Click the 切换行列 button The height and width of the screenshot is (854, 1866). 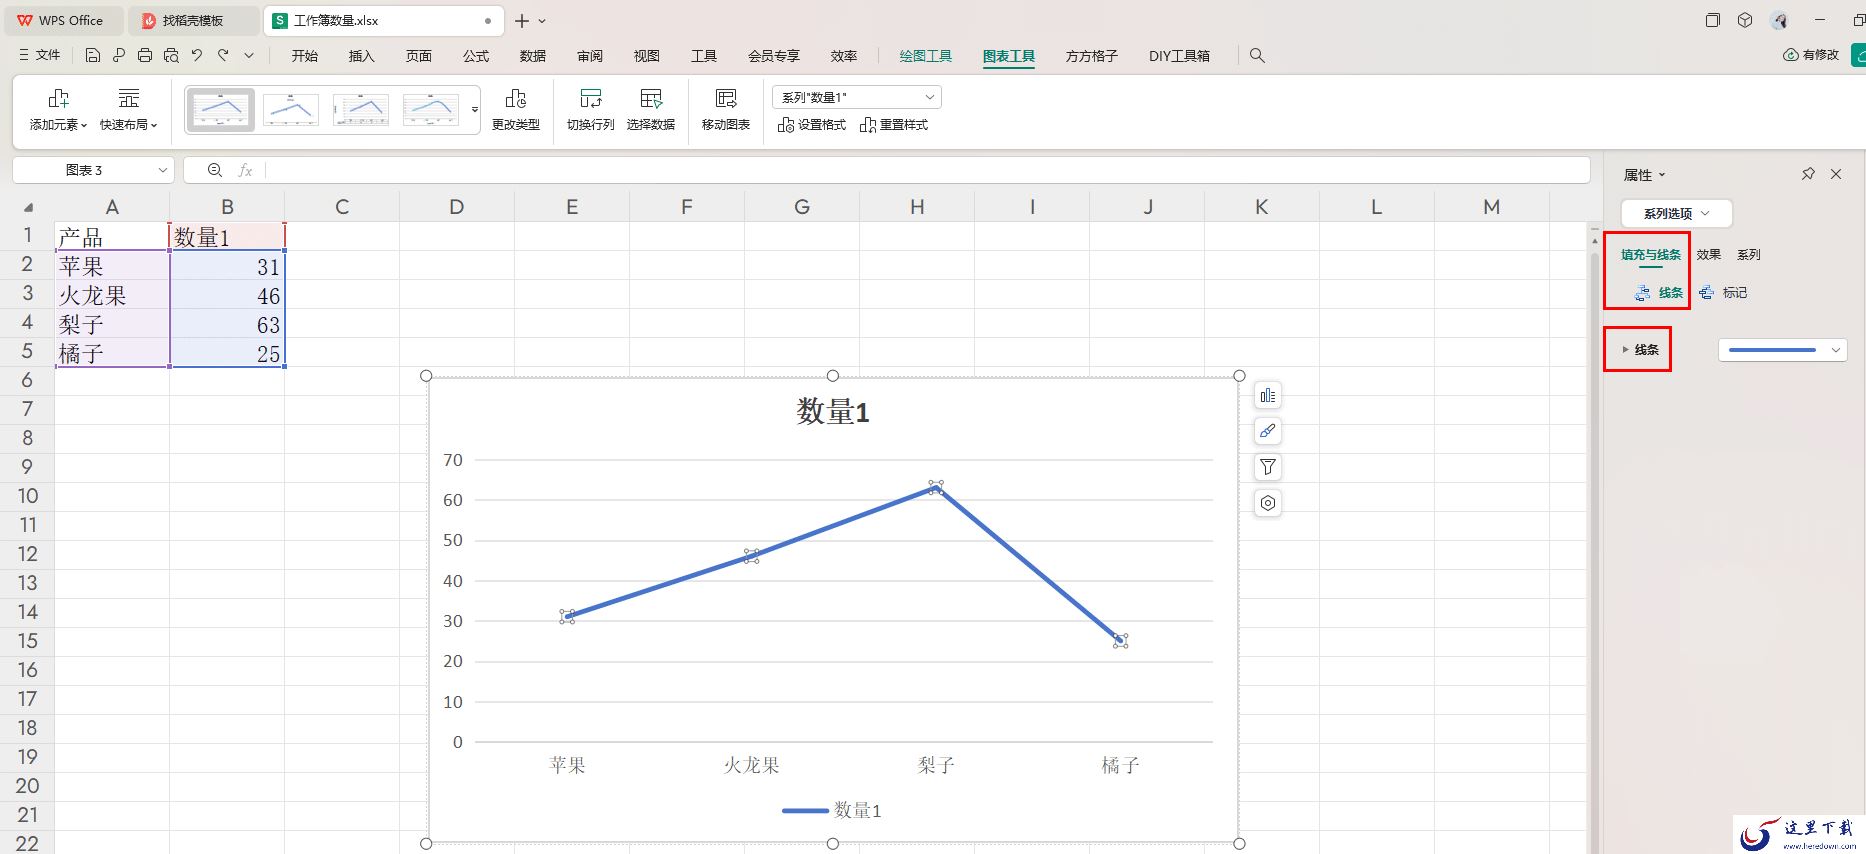pyautogui.click(x=590, y=110)
